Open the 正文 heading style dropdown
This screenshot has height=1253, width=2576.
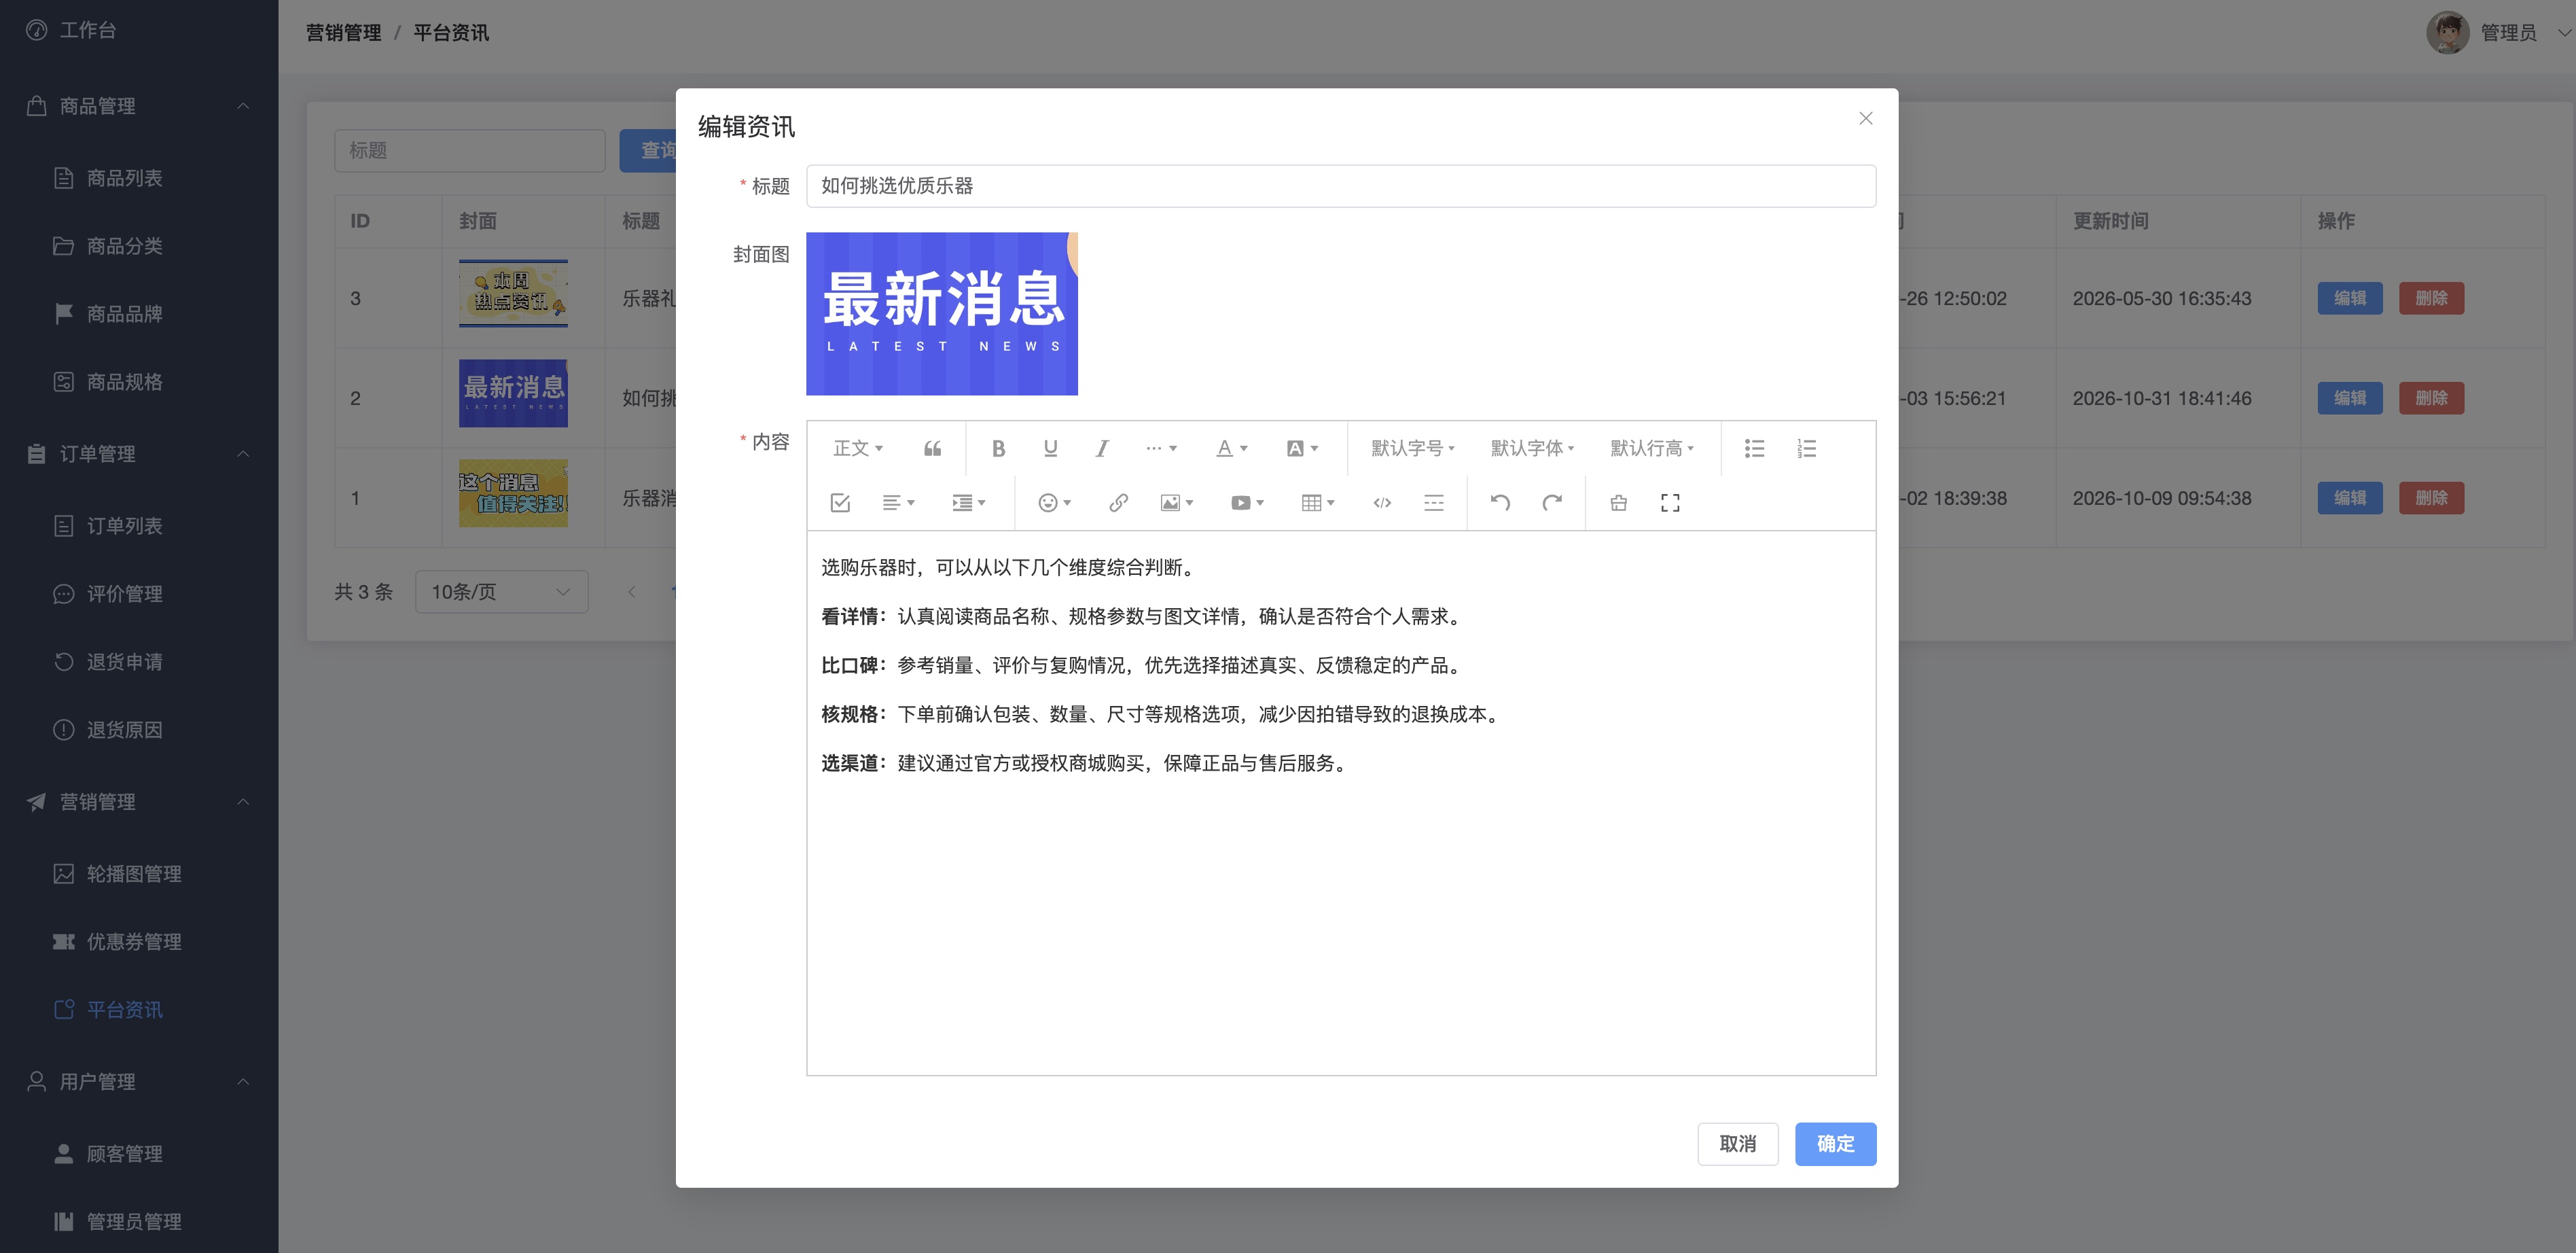pos(858,448)
